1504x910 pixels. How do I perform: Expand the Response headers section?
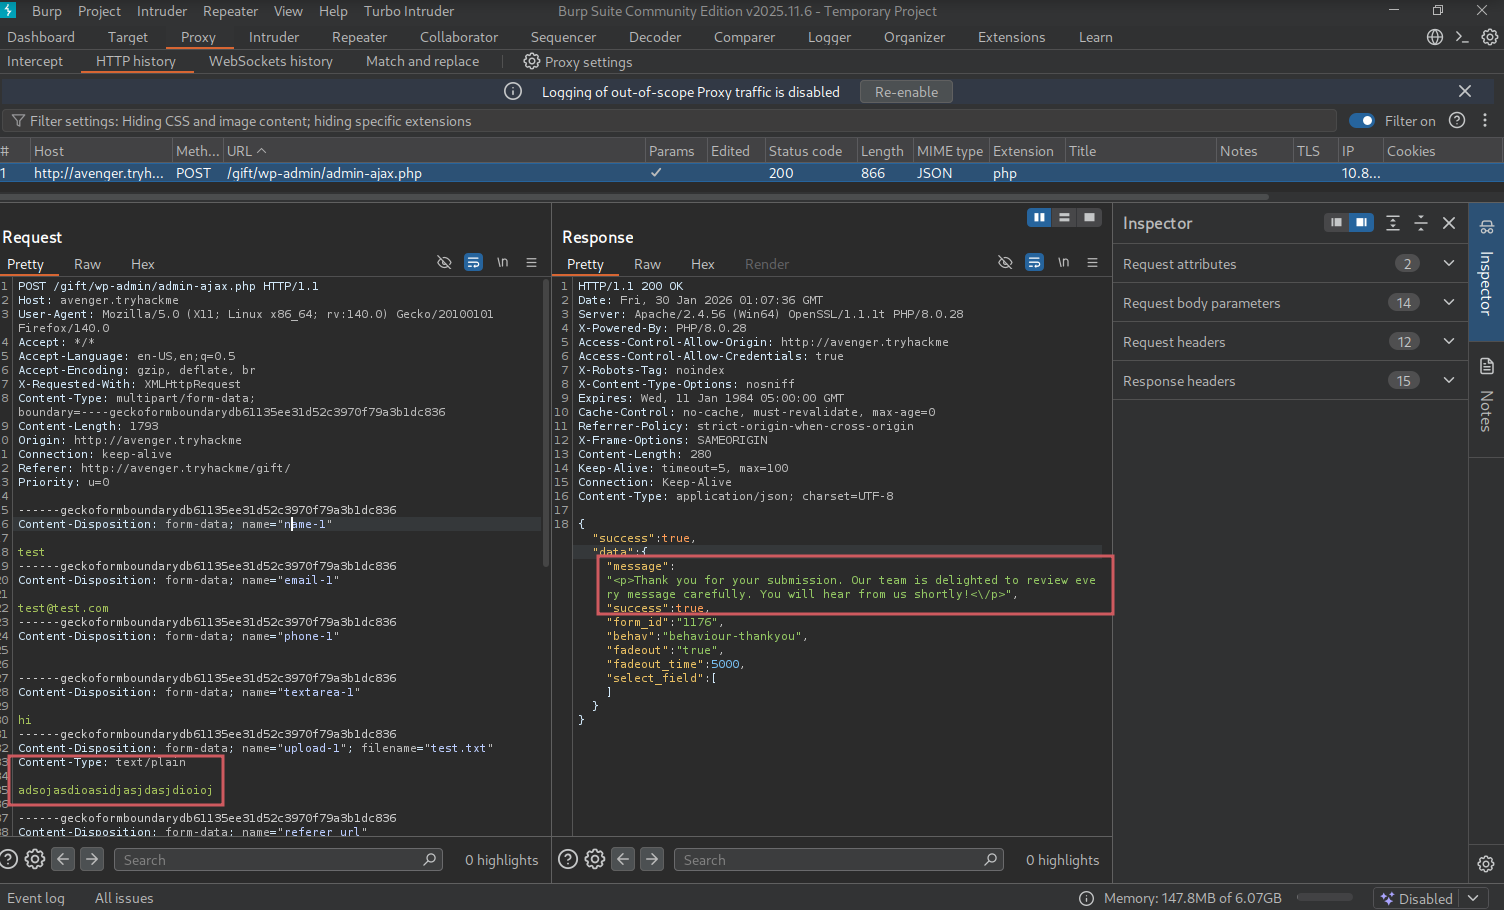pos(1448,381)
